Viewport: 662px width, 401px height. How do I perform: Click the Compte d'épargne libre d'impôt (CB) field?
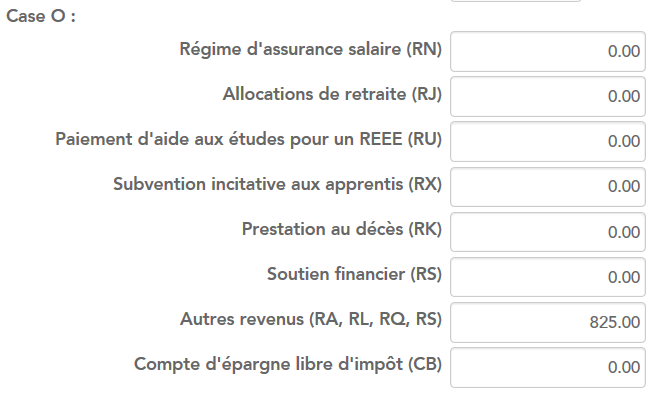click(x=547, y=366)
